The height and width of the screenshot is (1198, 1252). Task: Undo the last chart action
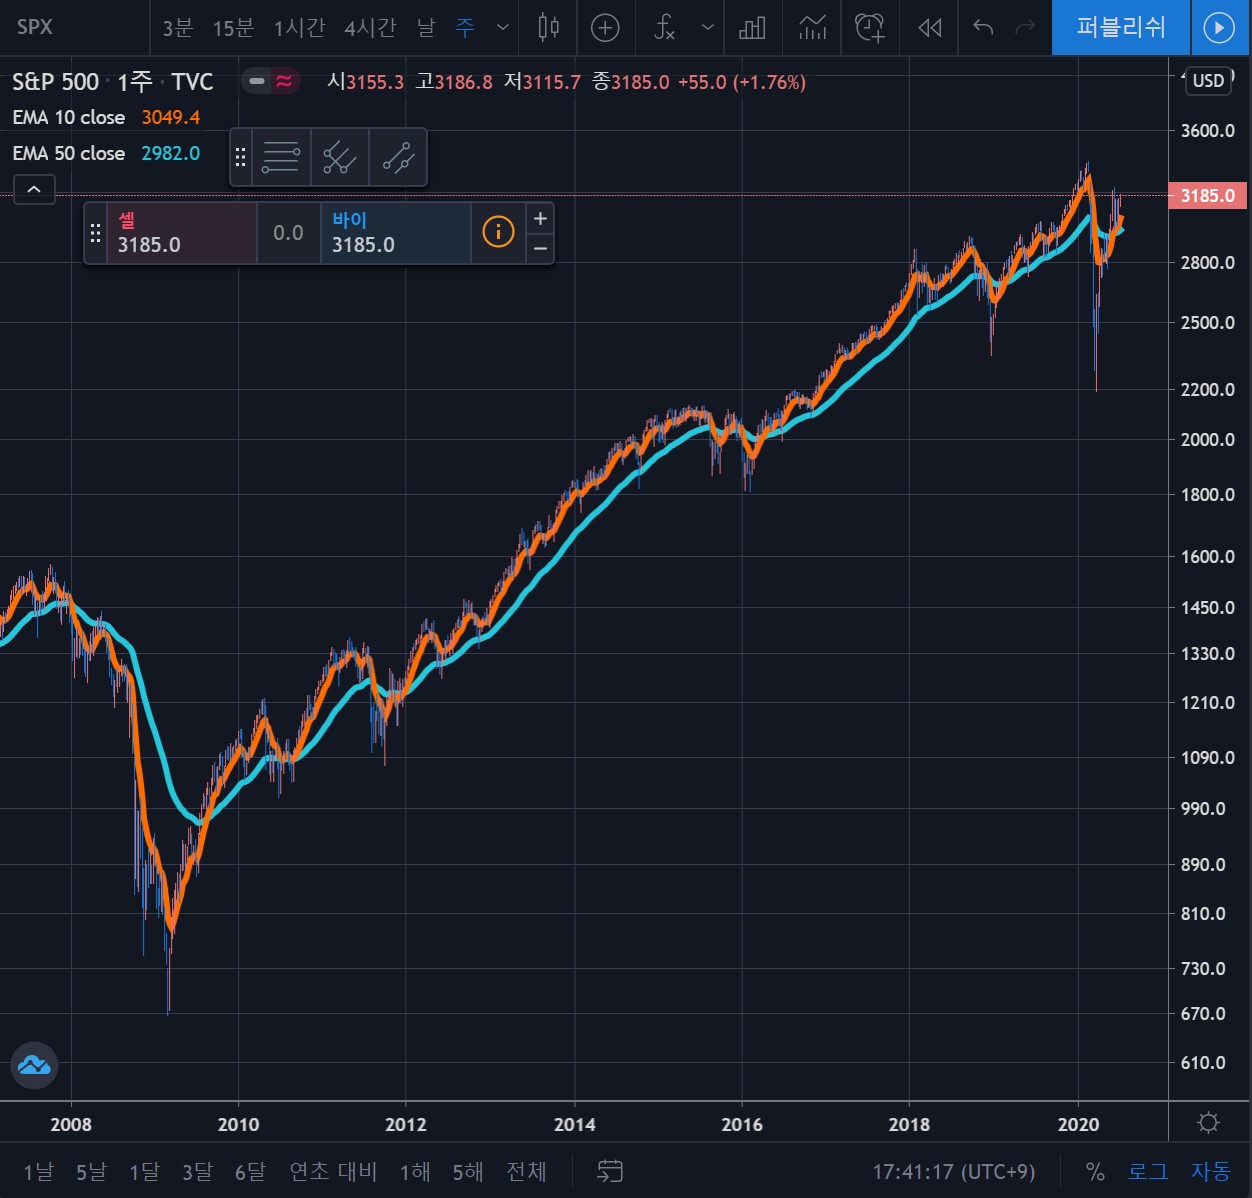[x=983, y=27]
